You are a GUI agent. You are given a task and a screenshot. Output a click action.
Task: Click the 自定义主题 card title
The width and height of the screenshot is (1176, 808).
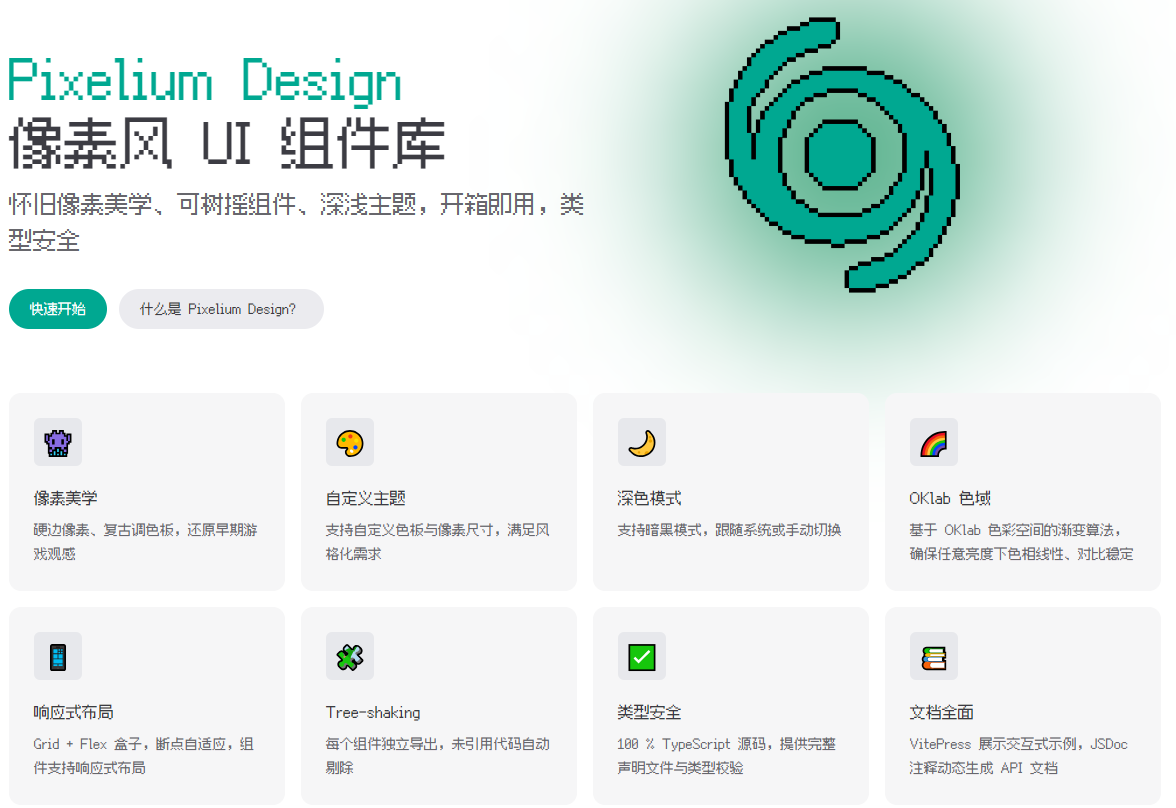[x=365, y=498]
